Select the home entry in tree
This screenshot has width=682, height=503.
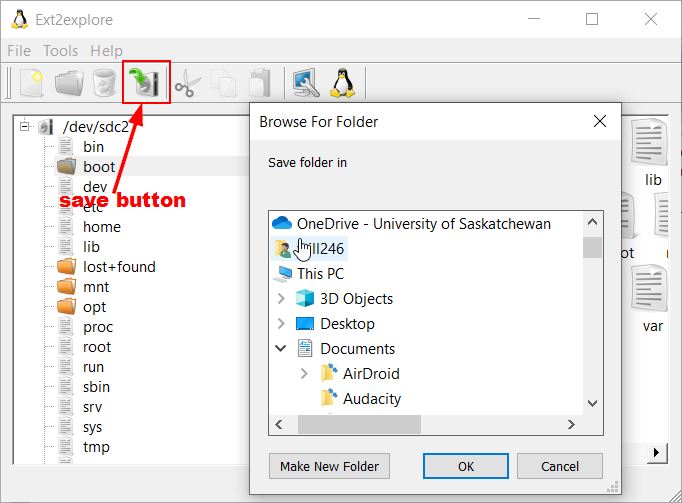102,227
